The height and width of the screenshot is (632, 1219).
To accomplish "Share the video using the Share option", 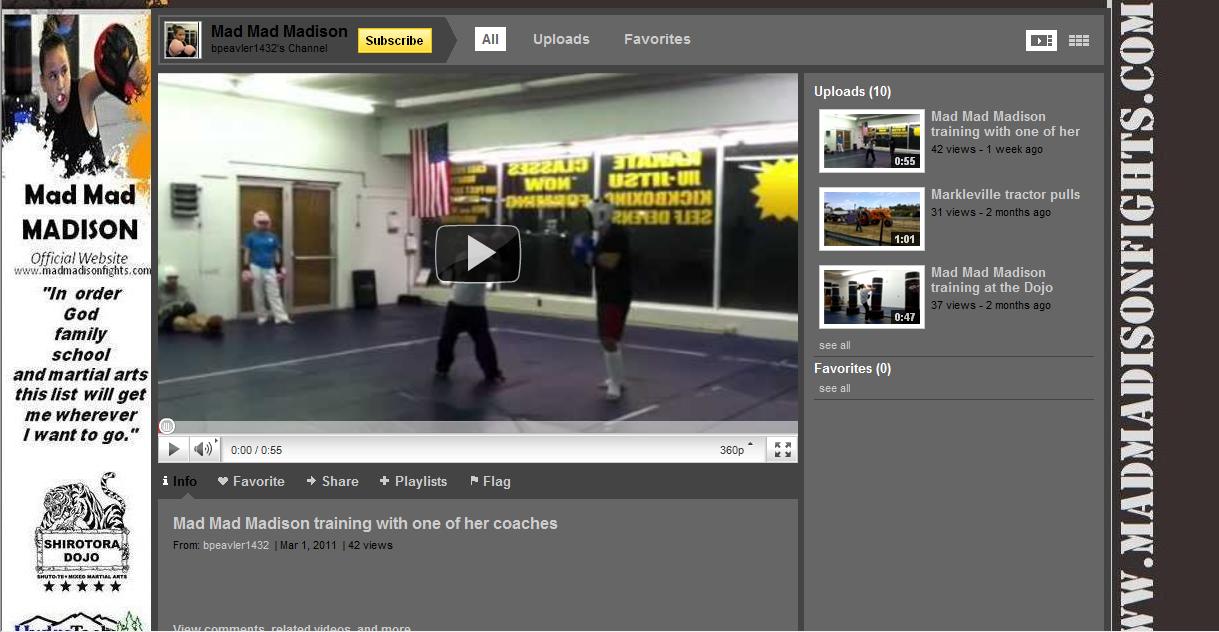I will click(333, 481).
